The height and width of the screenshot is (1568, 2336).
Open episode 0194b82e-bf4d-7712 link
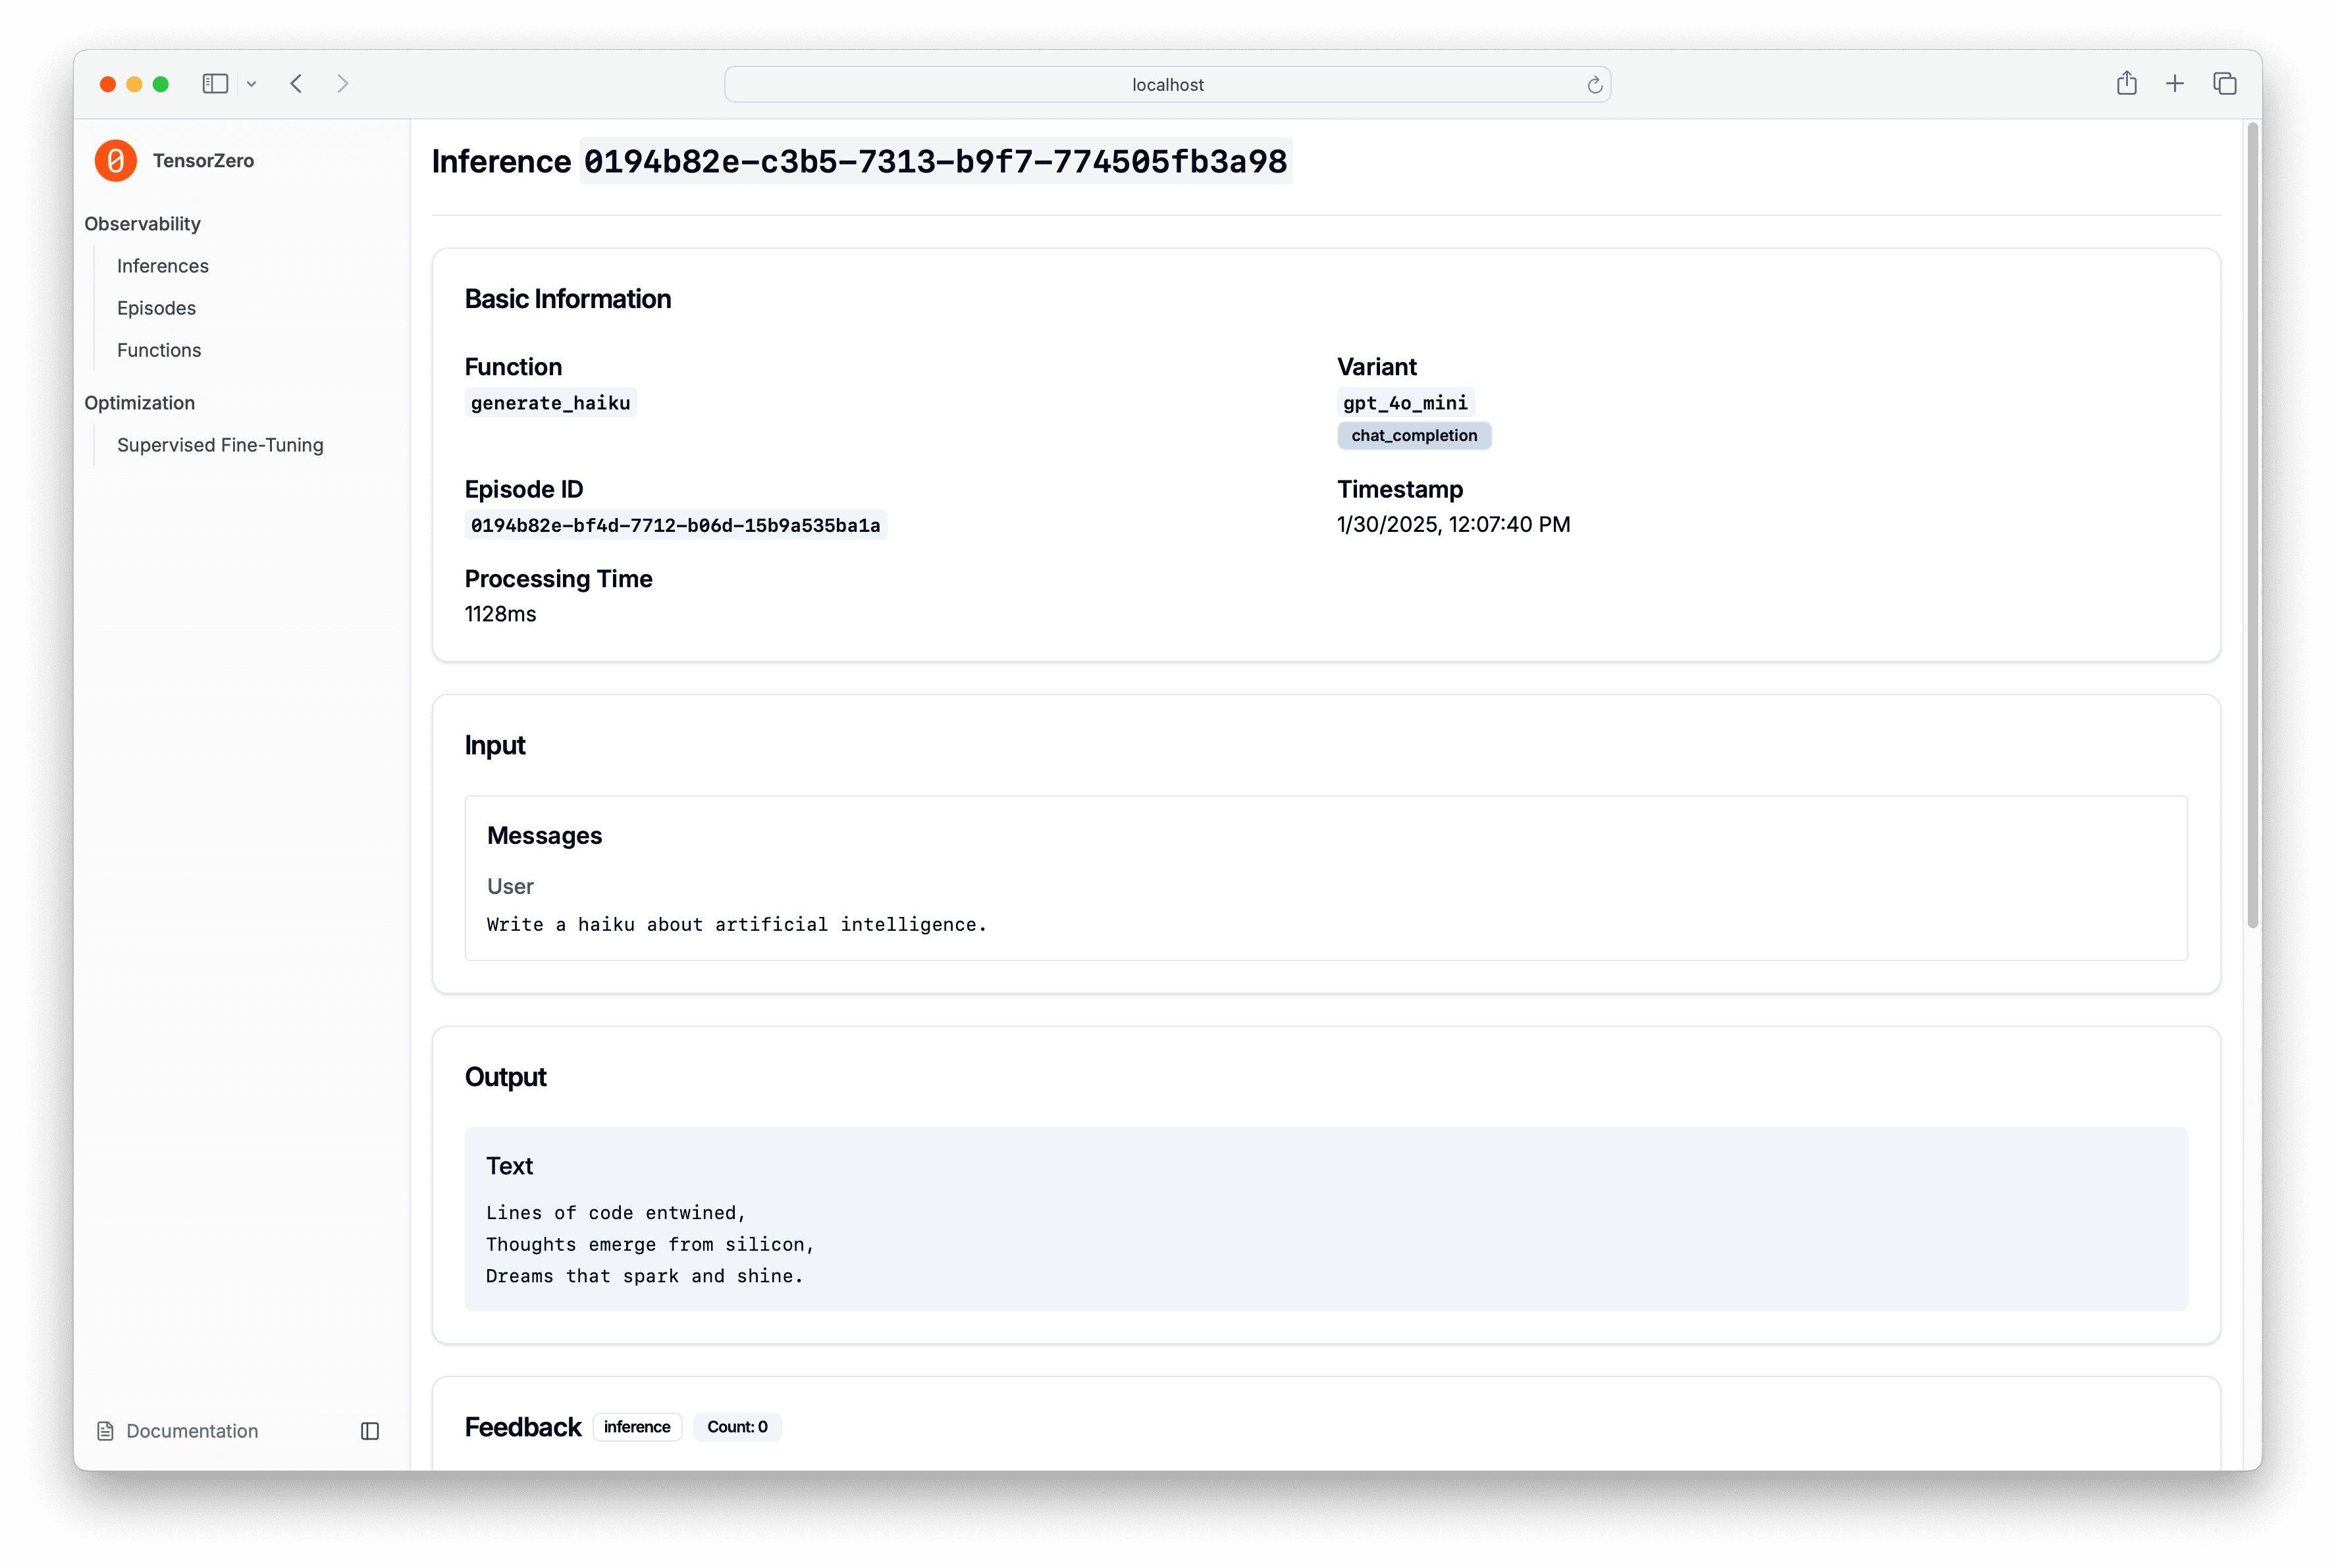tap(675, 525)
